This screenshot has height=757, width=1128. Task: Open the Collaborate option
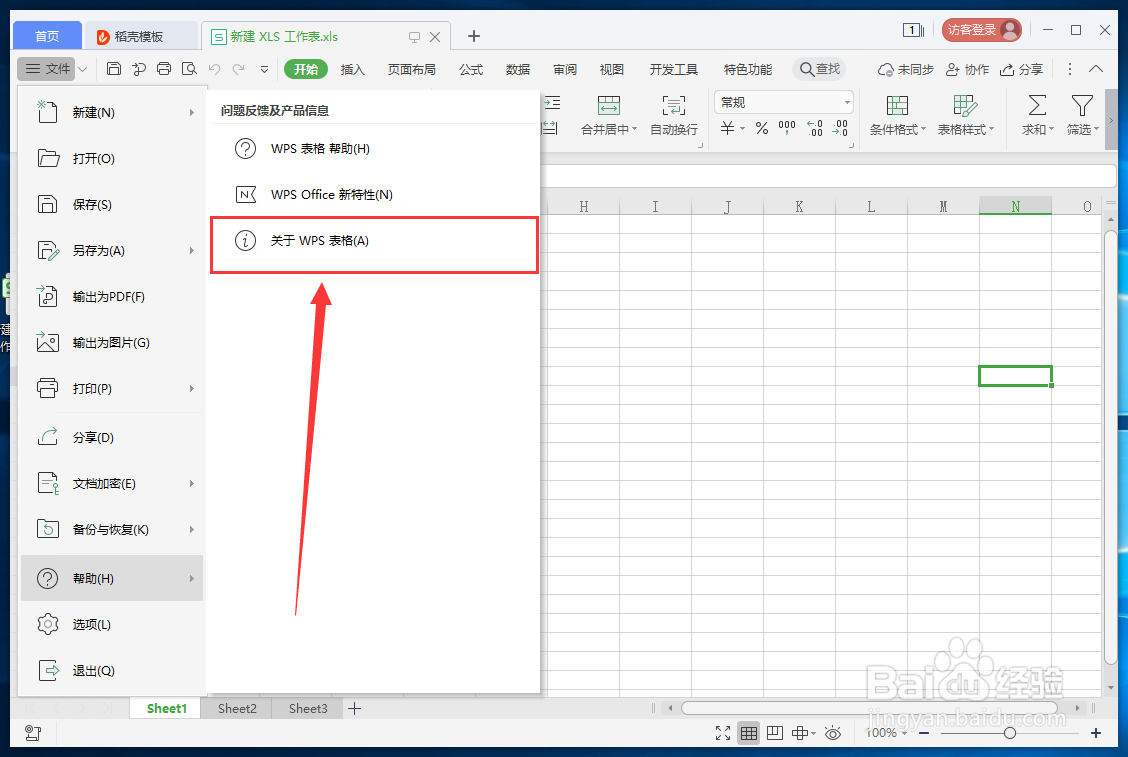[967, 69]
